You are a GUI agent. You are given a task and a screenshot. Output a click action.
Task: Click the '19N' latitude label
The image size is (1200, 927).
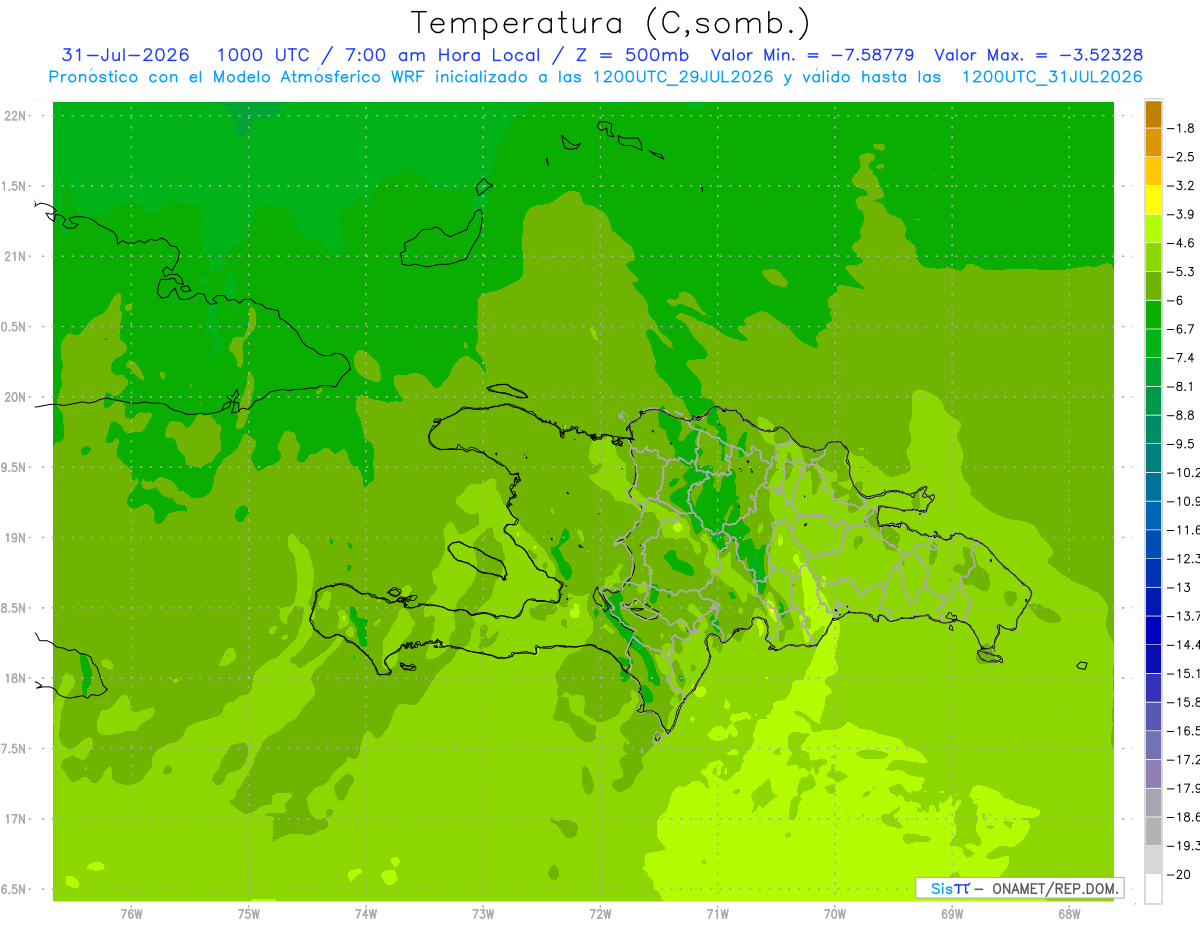pyautogui.click(x=15, y=538)
